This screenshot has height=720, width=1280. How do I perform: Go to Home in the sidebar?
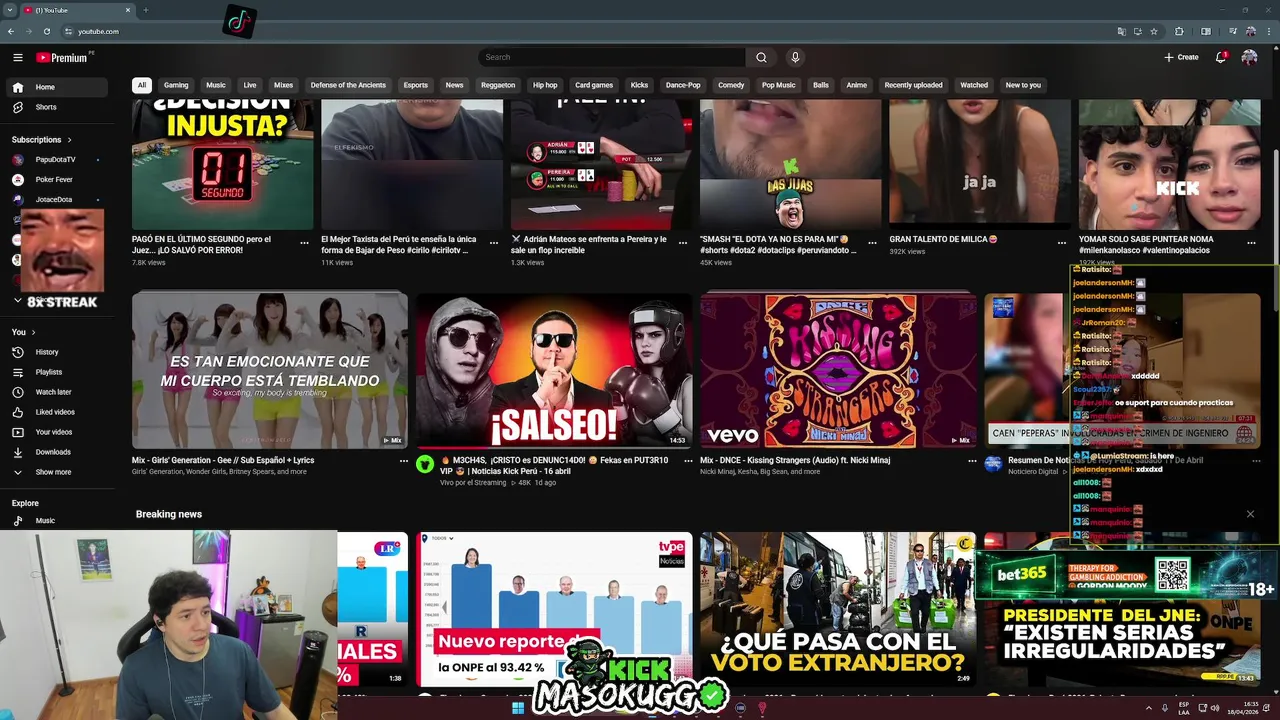coord(55,87)
